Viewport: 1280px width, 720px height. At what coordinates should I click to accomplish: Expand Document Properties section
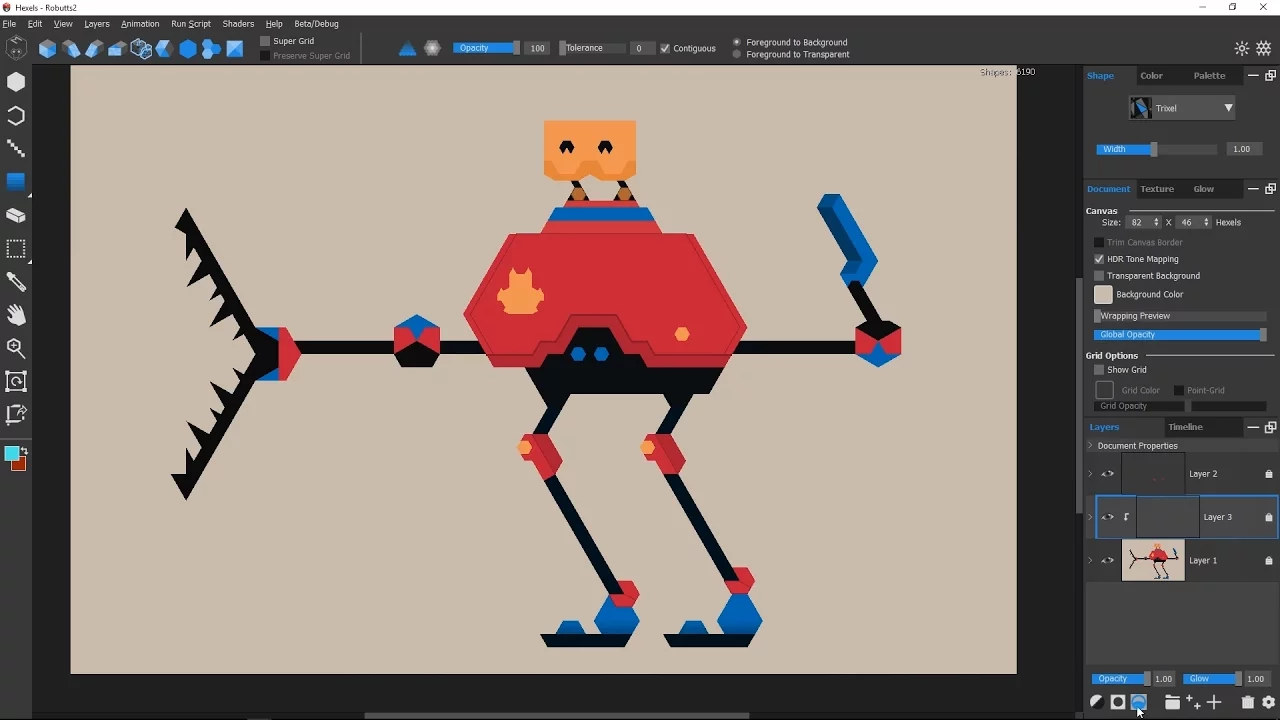click(x=1091, y=446)
